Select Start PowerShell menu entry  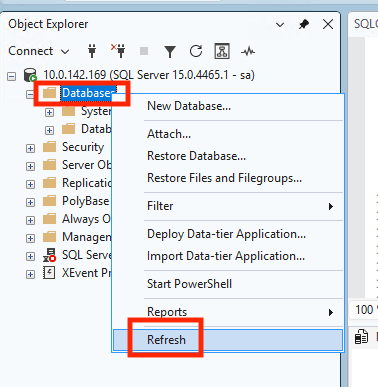[227, 284]
